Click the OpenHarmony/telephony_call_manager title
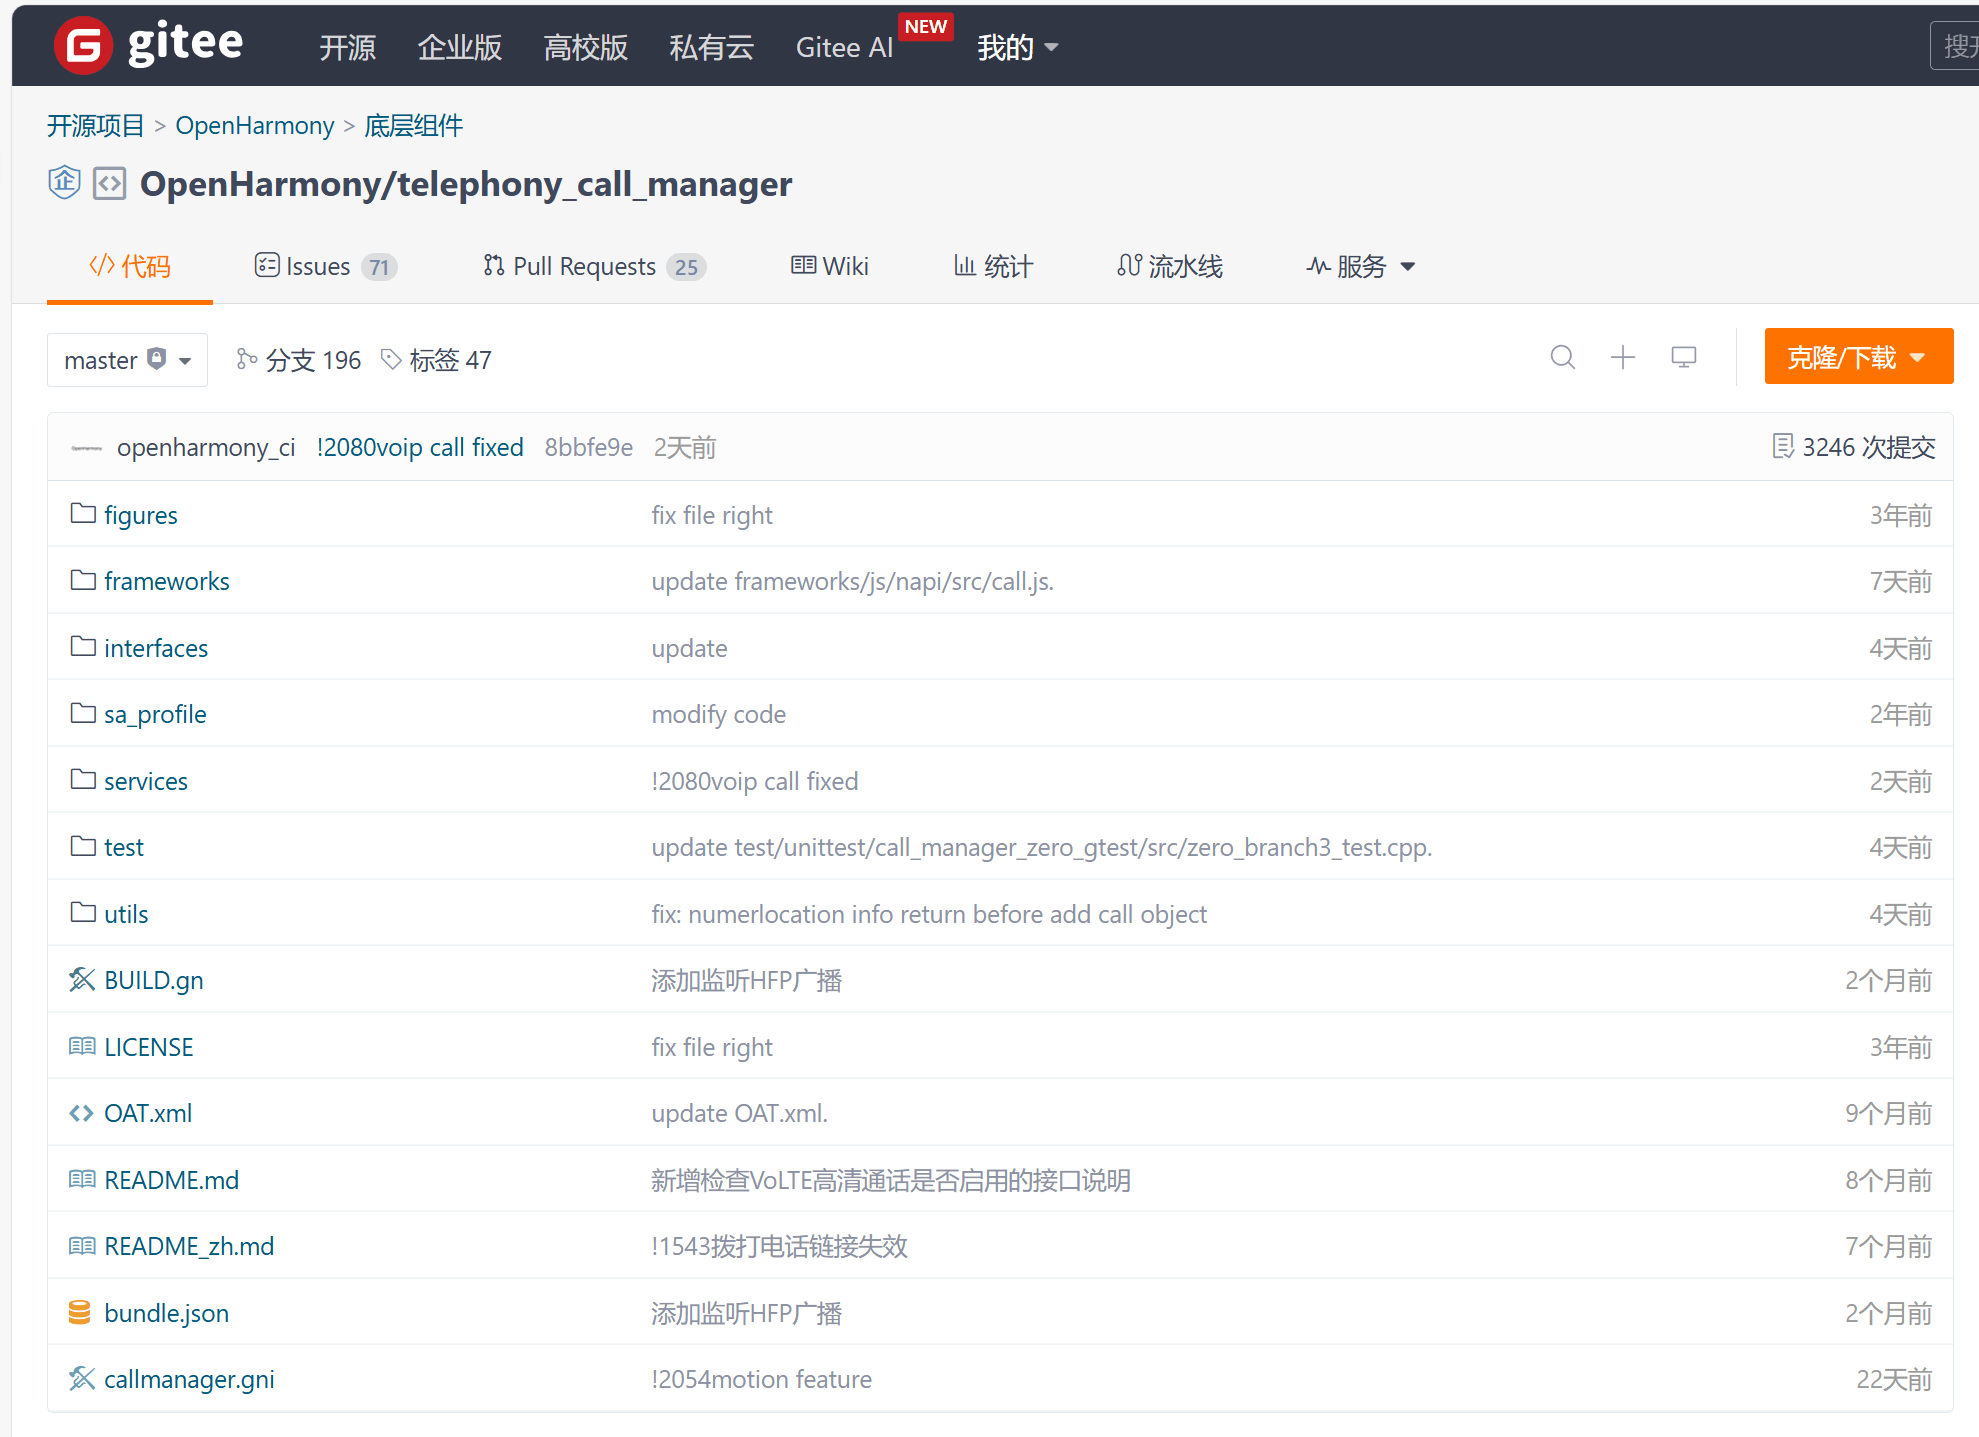 tap(466, 184)
